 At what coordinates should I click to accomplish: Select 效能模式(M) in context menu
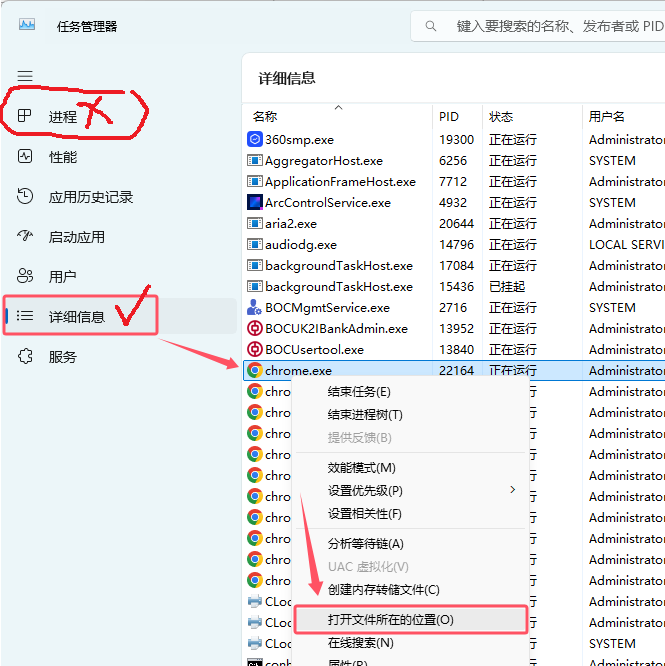click(x=362, y=468)
